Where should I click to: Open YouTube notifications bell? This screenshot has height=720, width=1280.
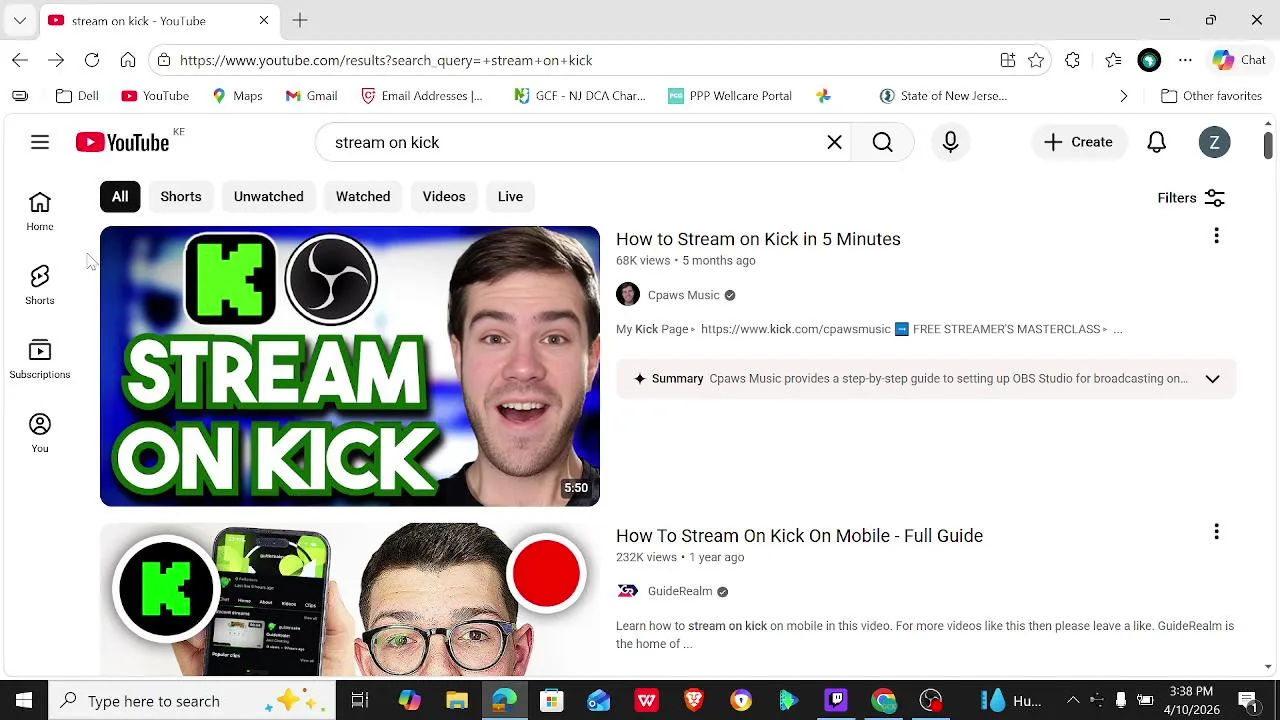(x=1156, y=142)
